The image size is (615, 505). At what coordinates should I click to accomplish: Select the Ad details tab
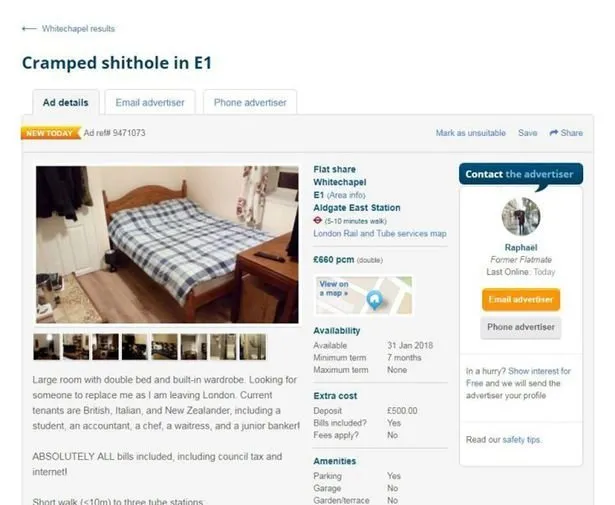click(x=66, y=102)
